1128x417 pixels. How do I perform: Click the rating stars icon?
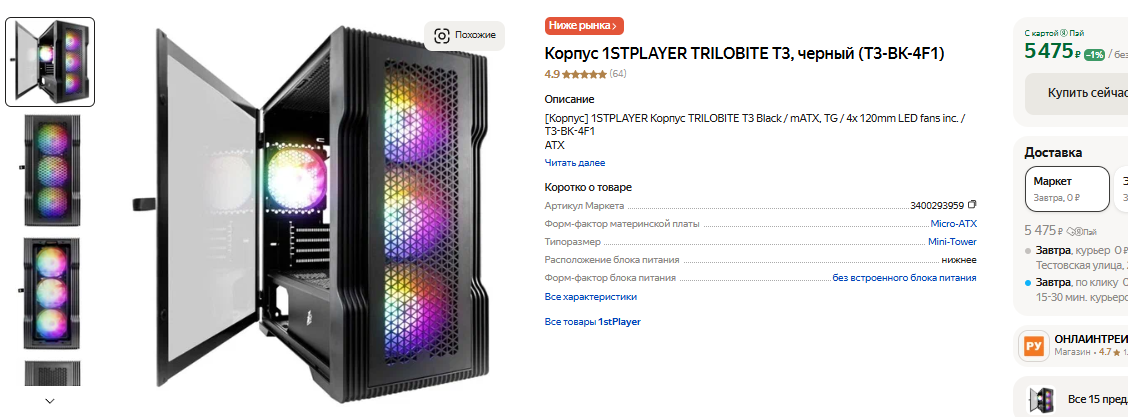(584, 74)
